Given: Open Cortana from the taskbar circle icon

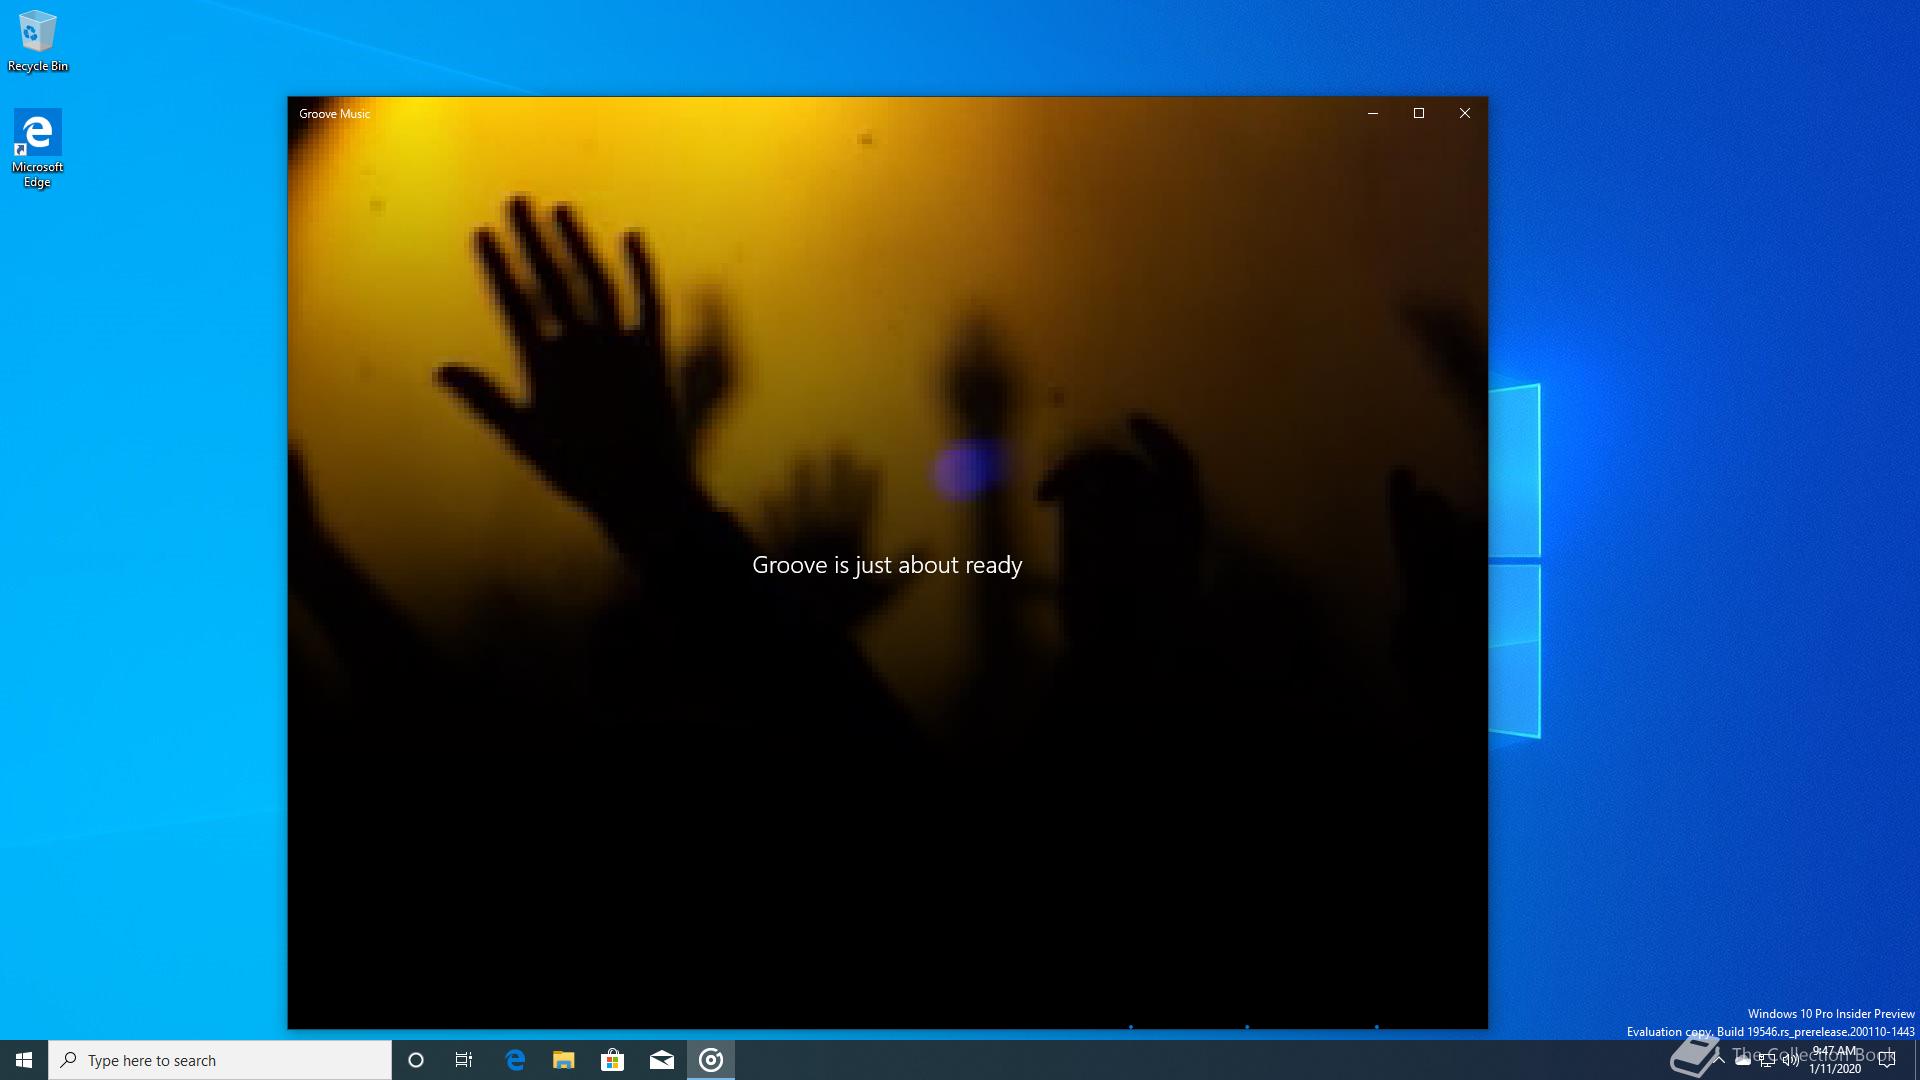Looking at the screenshot, I should 416,1060.
